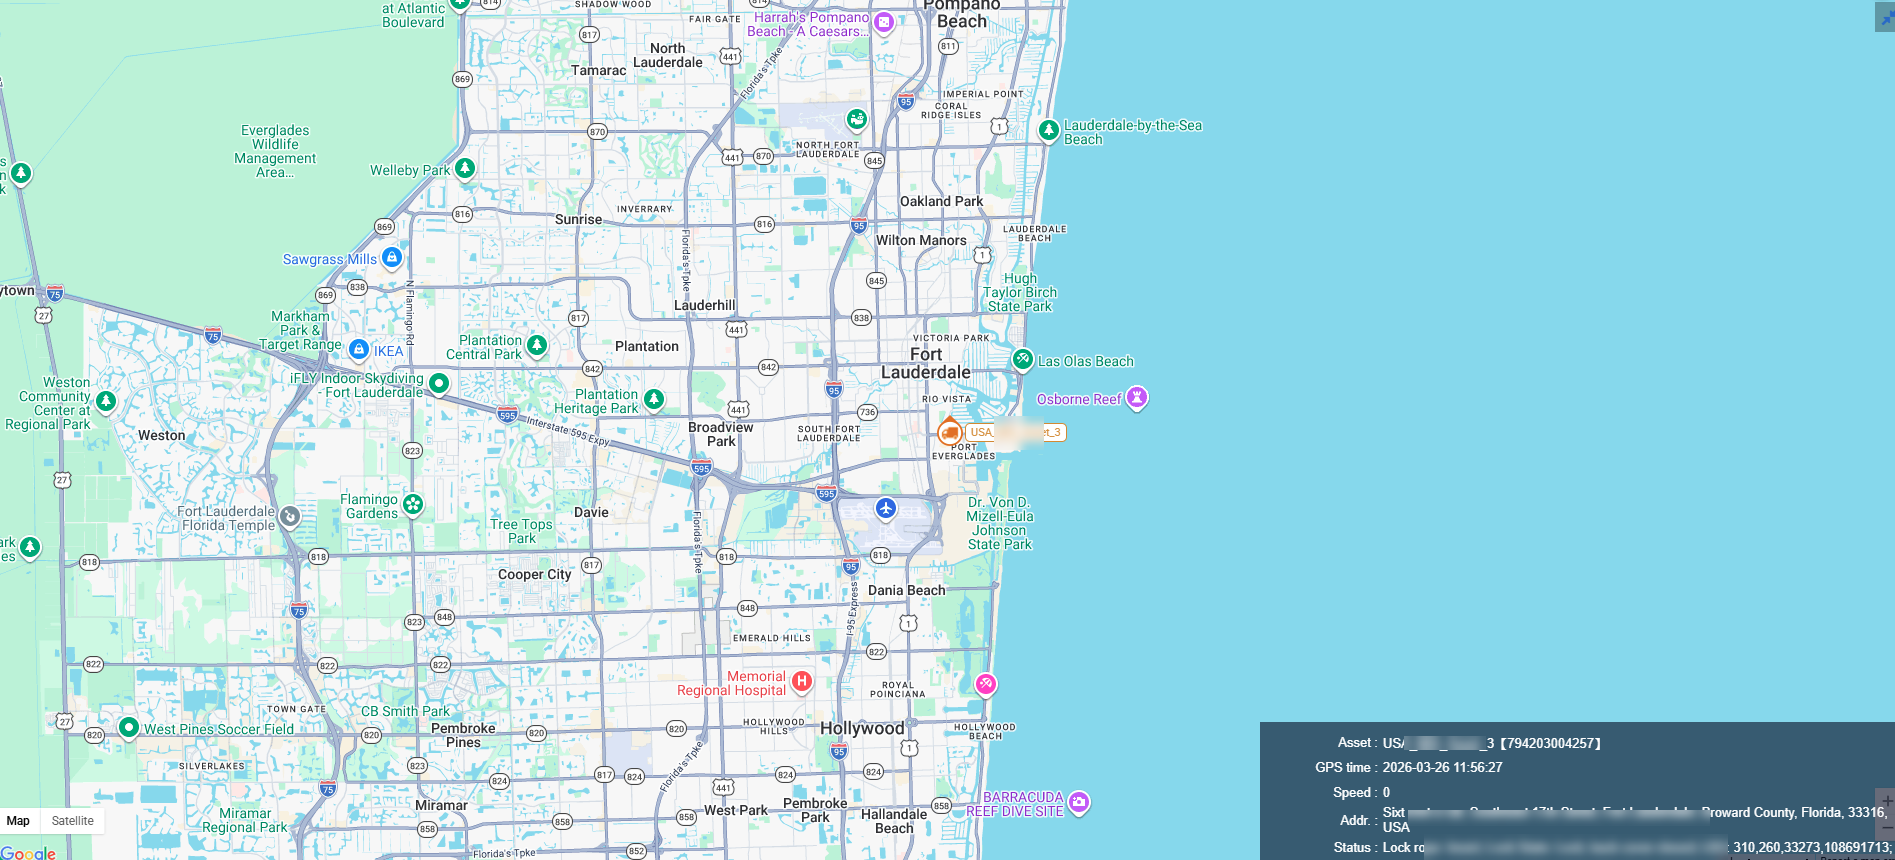The height and width of the screenshot is (860, 1895).
Task: Switch to Satellite map view
Action: (72, 821)
